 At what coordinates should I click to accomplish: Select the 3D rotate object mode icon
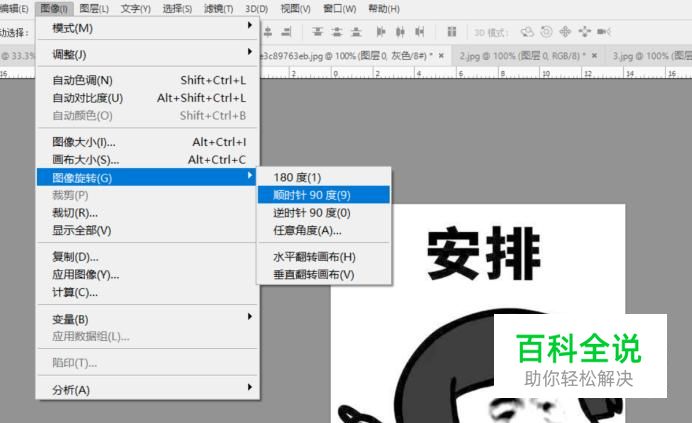(527, 32)
